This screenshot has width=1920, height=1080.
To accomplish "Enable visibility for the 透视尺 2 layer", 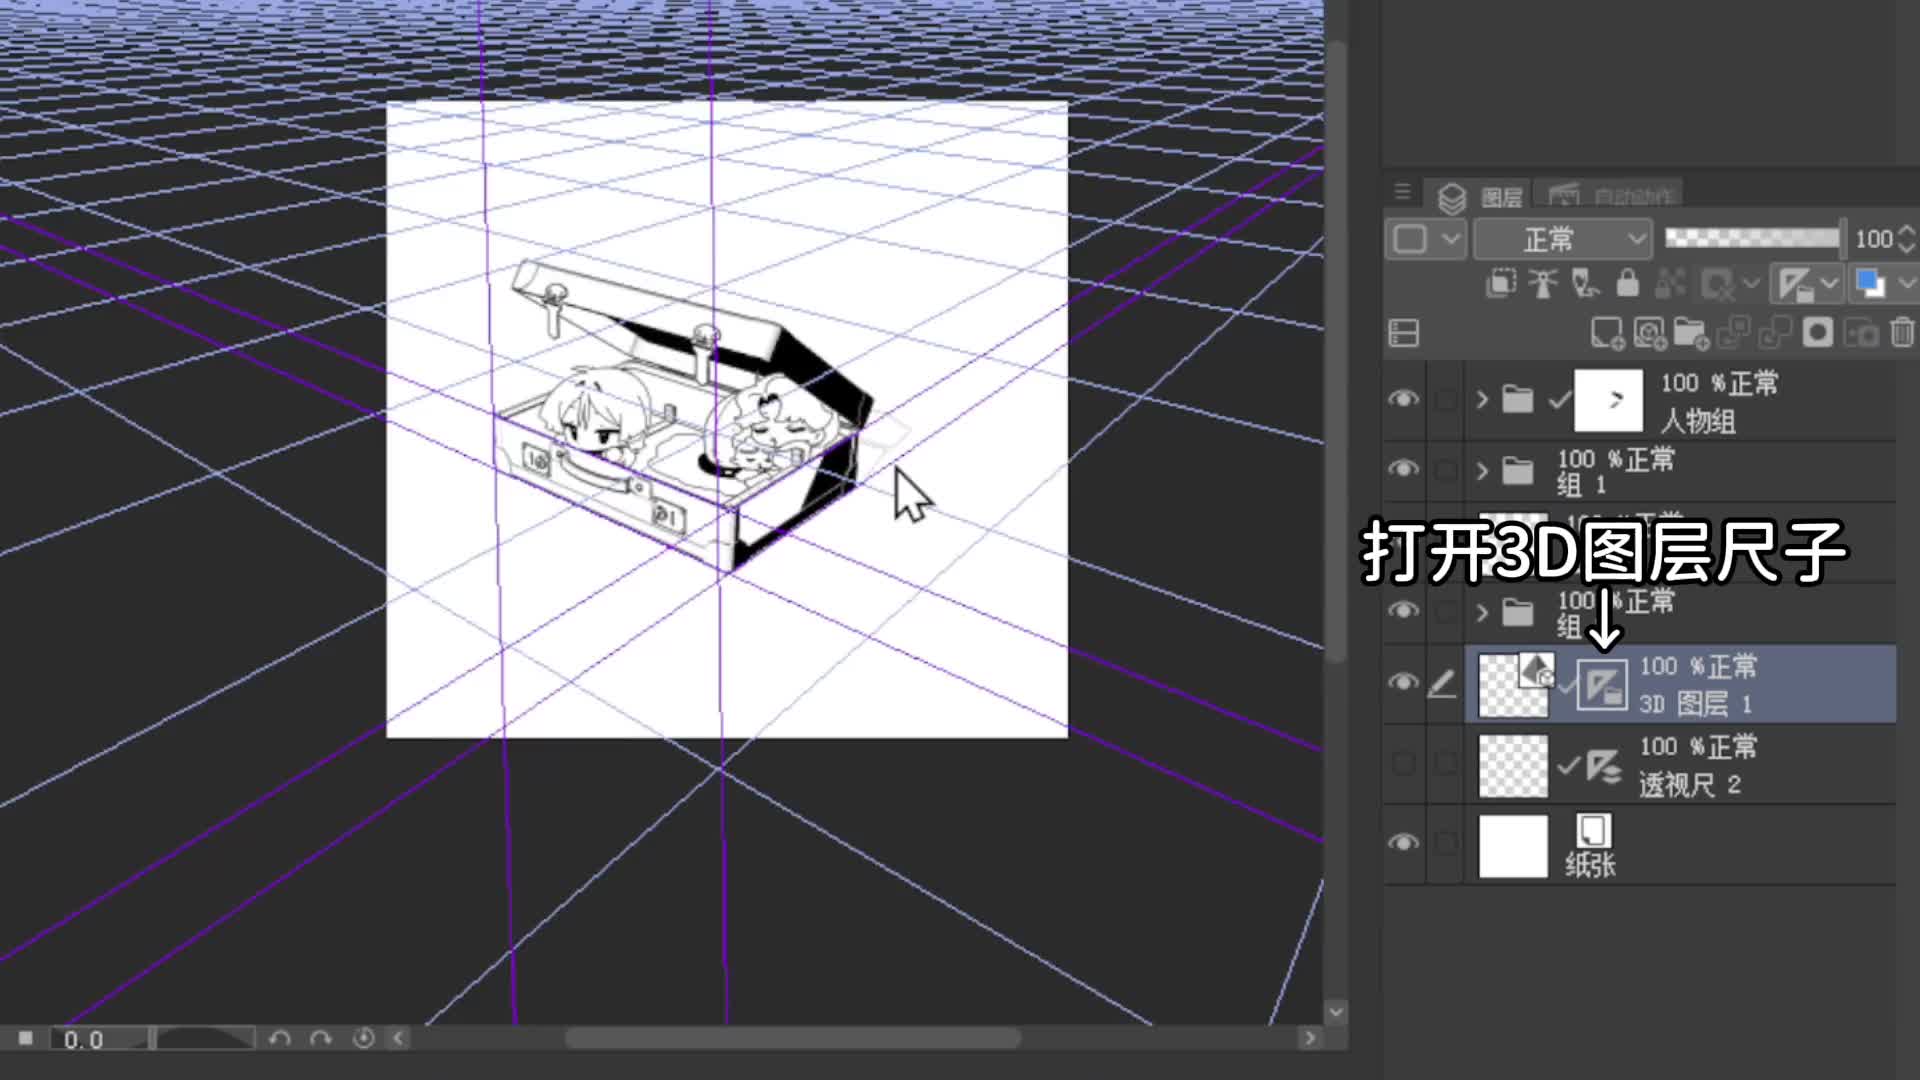I will click(x=1403, y=763).
